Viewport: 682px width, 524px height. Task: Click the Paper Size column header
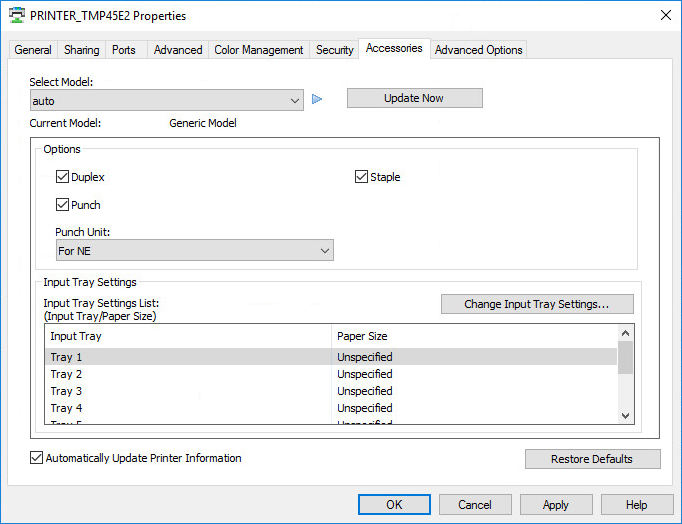362,336
